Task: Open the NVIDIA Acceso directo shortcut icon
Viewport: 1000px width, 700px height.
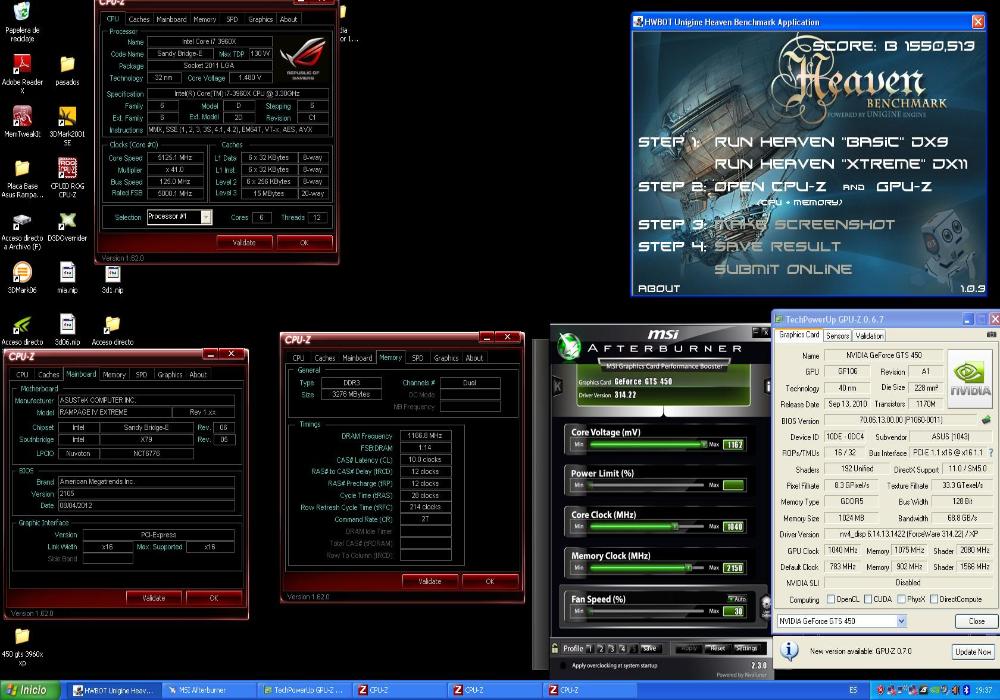Action: pyautogui.click(x=22, y=330)
